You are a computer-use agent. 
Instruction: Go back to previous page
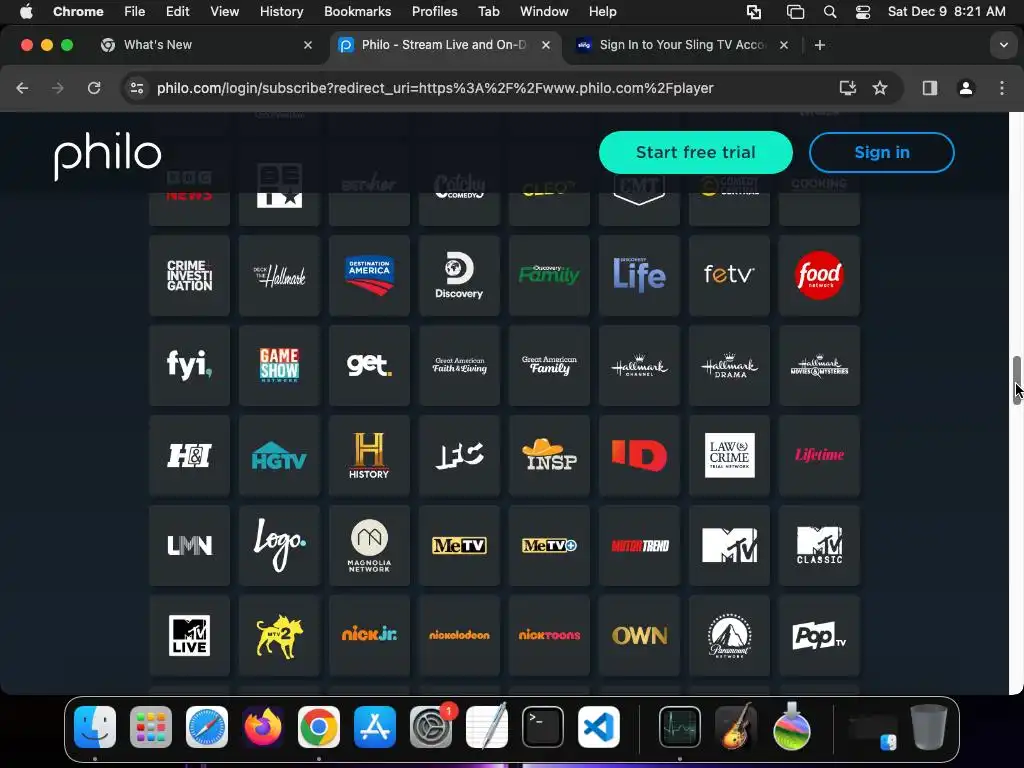(22, 88)
